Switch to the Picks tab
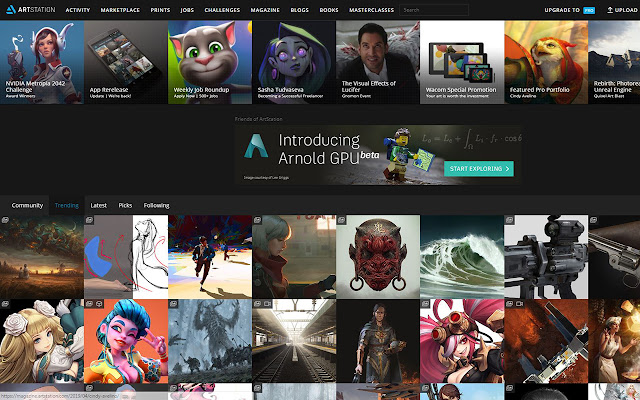Viewport: 640px width, 400px height. click(125, 205)
